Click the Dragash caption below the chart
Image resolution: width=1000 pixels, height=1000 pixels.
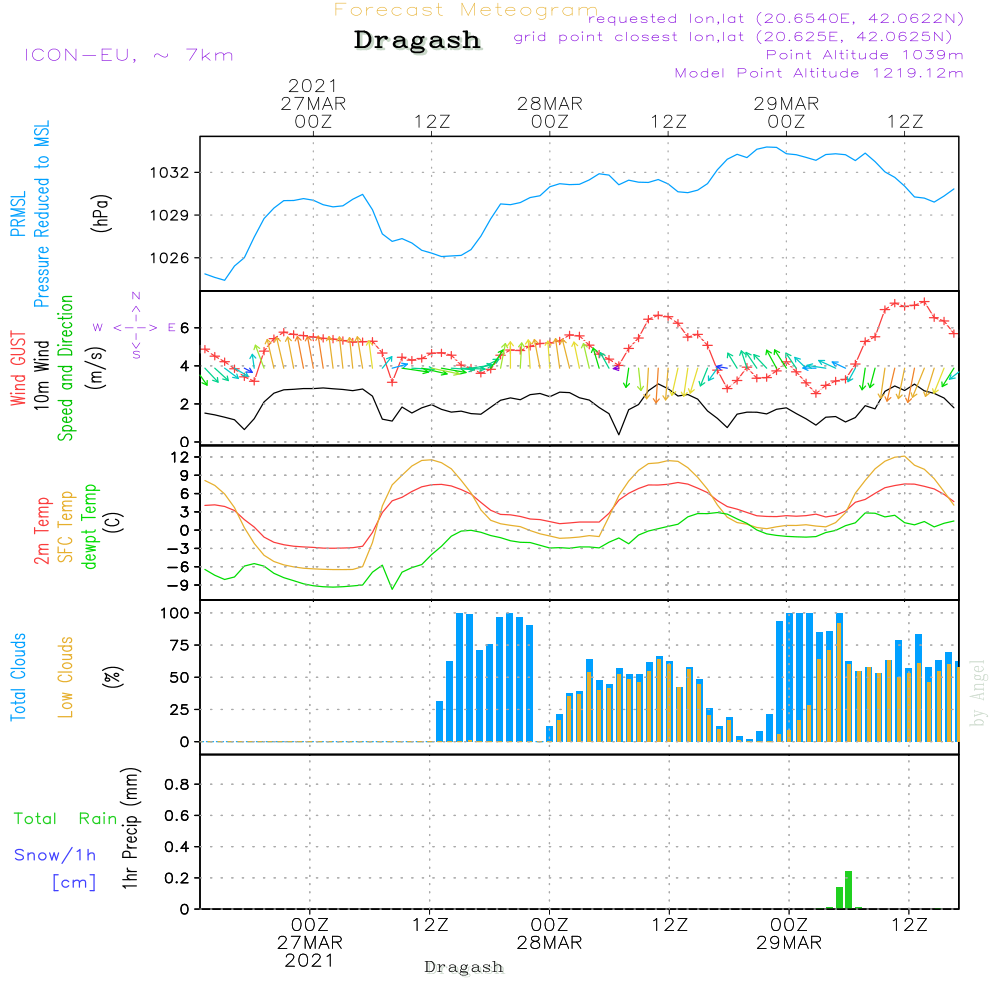(x=464, y=967)
